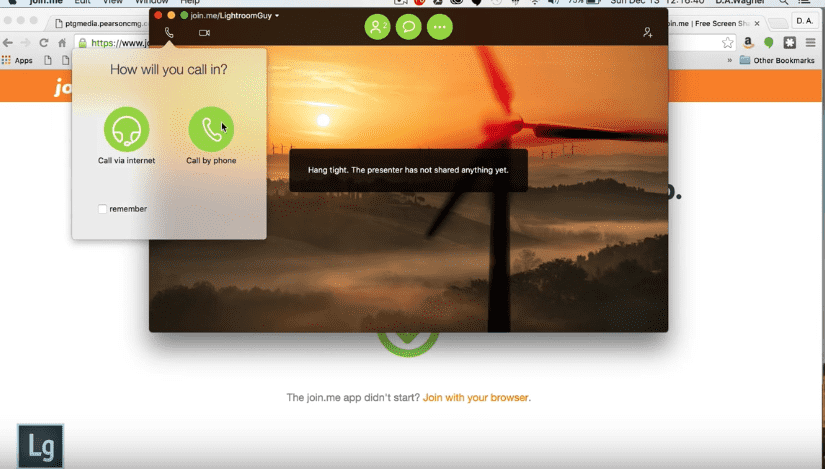The height and width of the screenshot is (469, 825).
Task: Open the Edit menu in menu bar
Action: 83,3
